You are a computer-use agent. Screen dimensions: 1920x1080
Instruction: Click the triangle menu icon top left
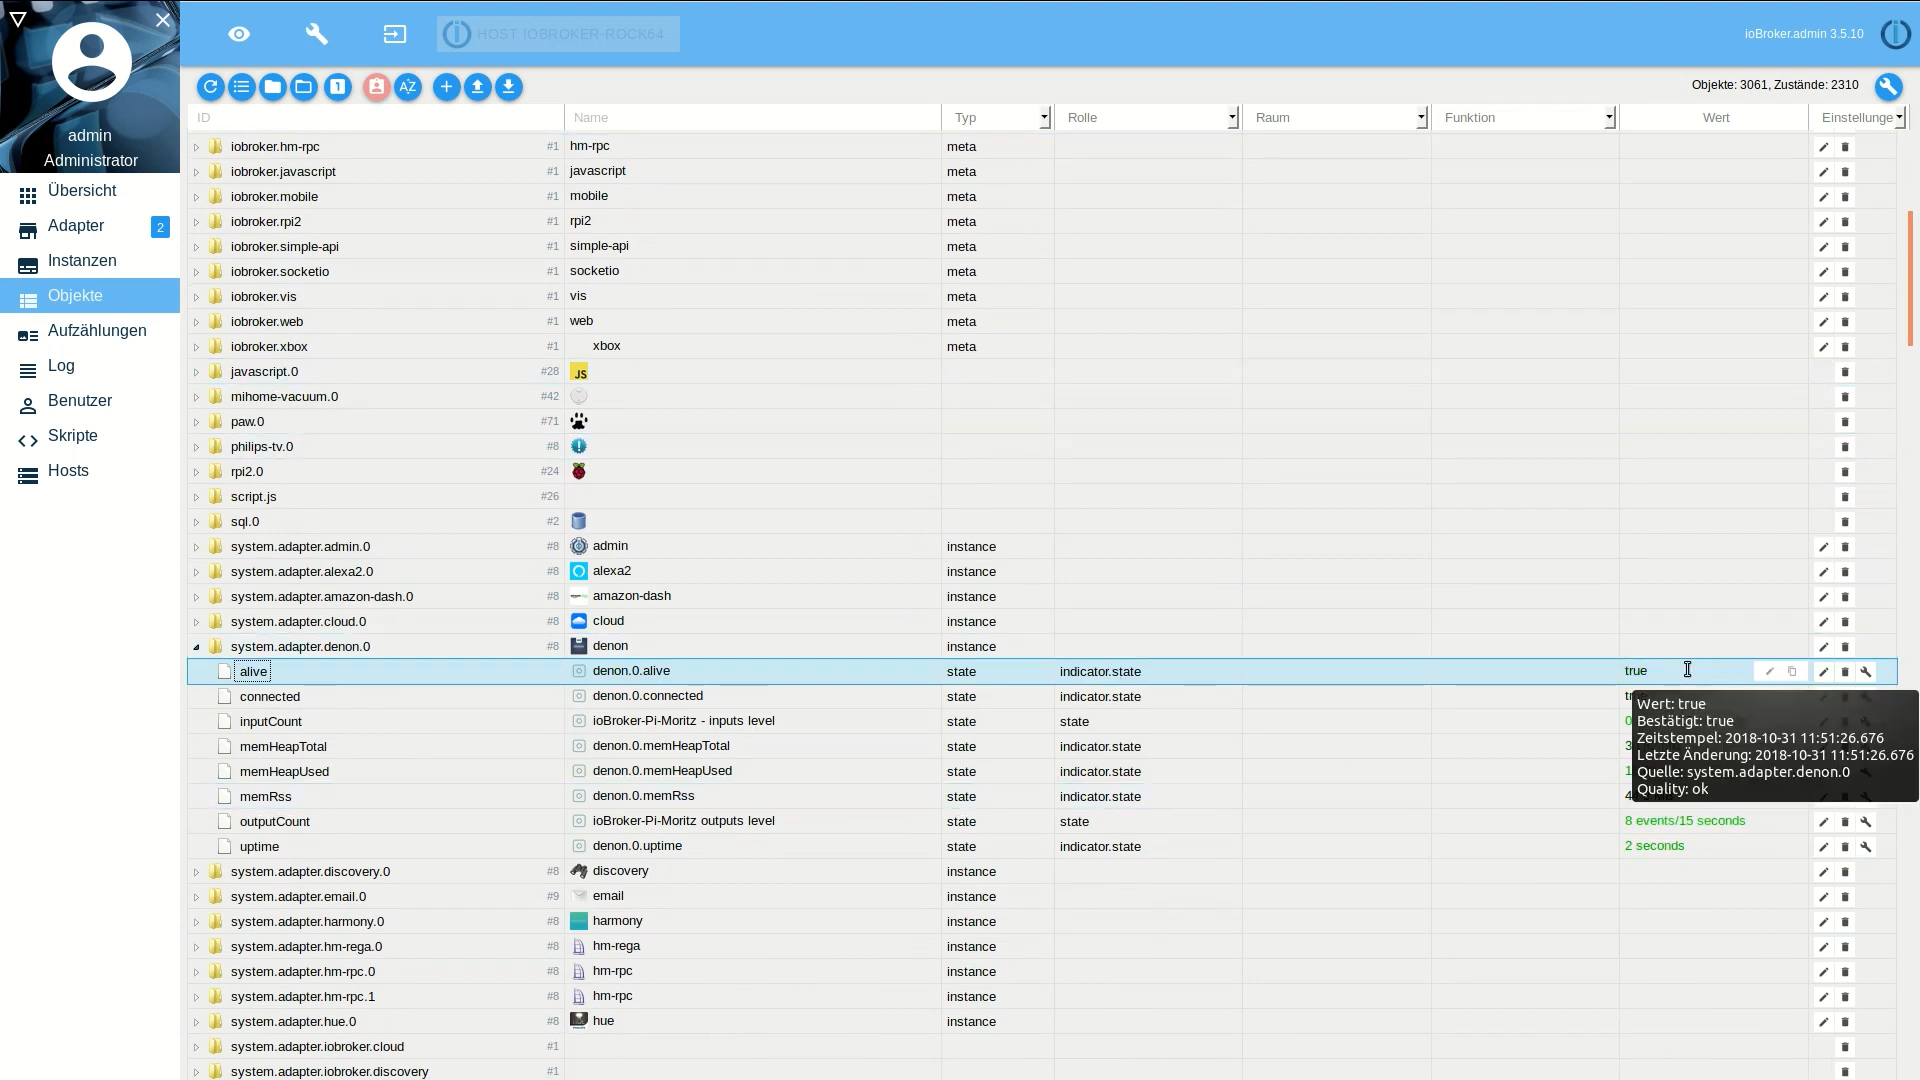[17, 19]
